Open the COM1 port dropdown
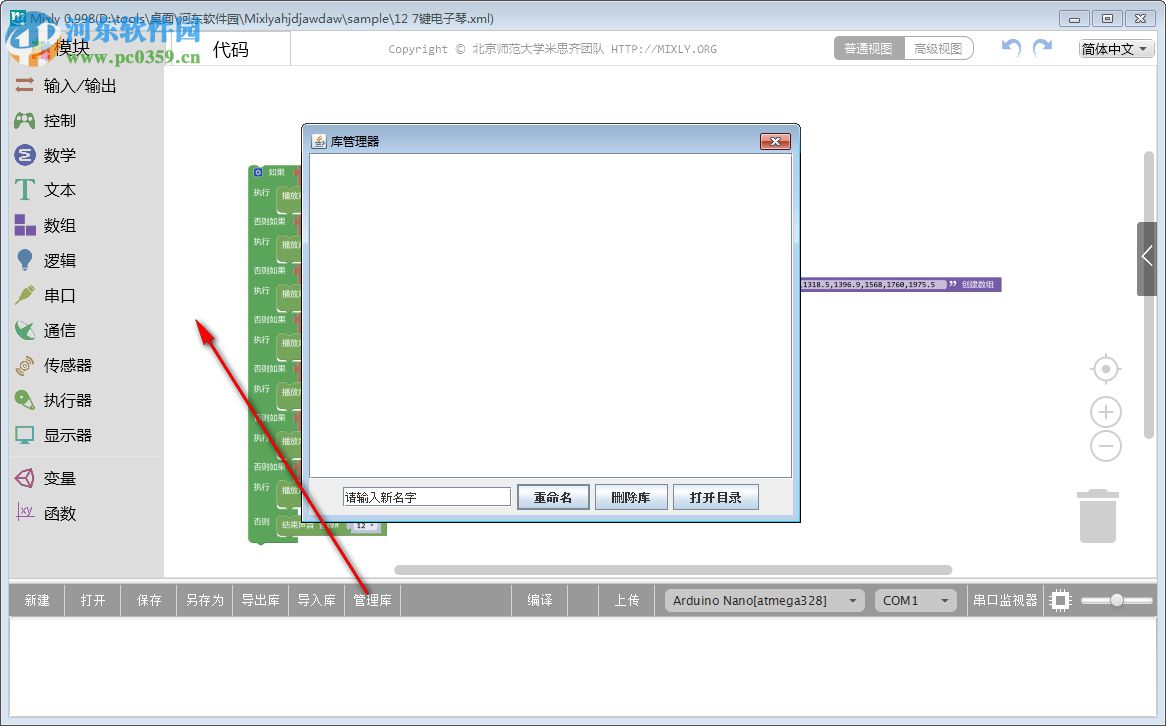1166x726 pixels. (x=914, y=600)
